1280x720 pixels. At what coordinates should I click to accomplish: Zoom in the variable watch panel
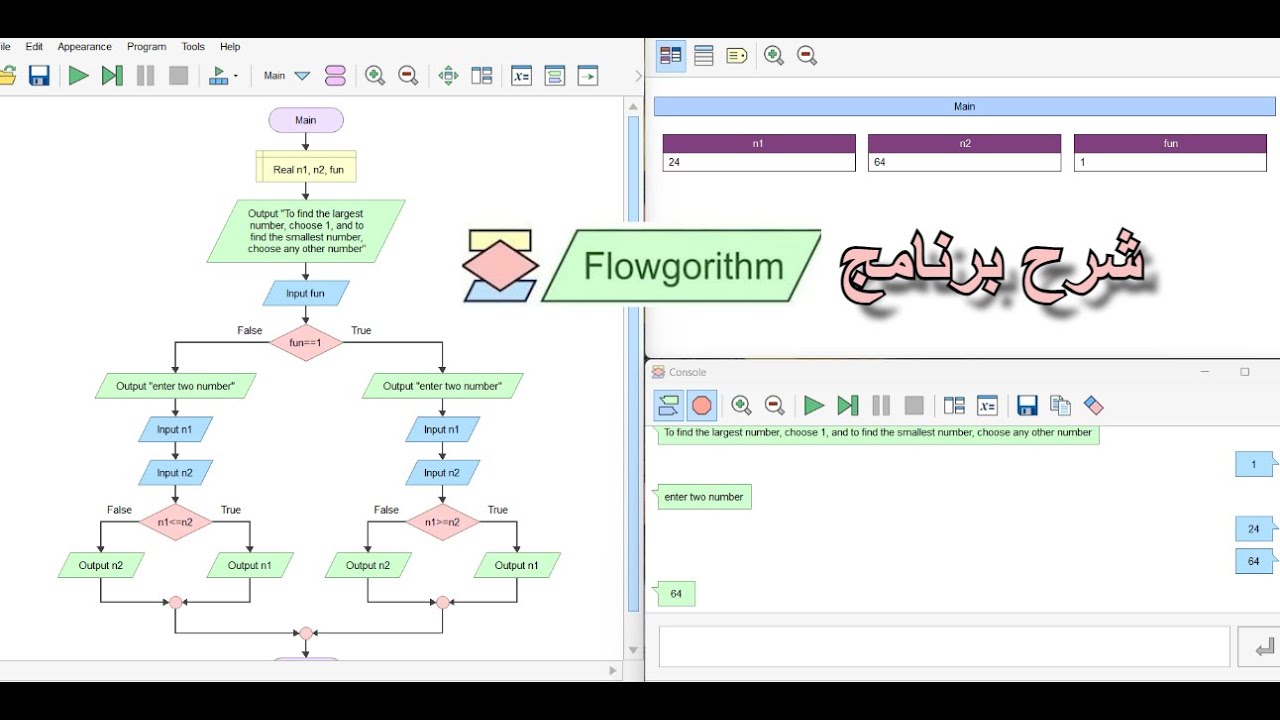pos(774,56)
